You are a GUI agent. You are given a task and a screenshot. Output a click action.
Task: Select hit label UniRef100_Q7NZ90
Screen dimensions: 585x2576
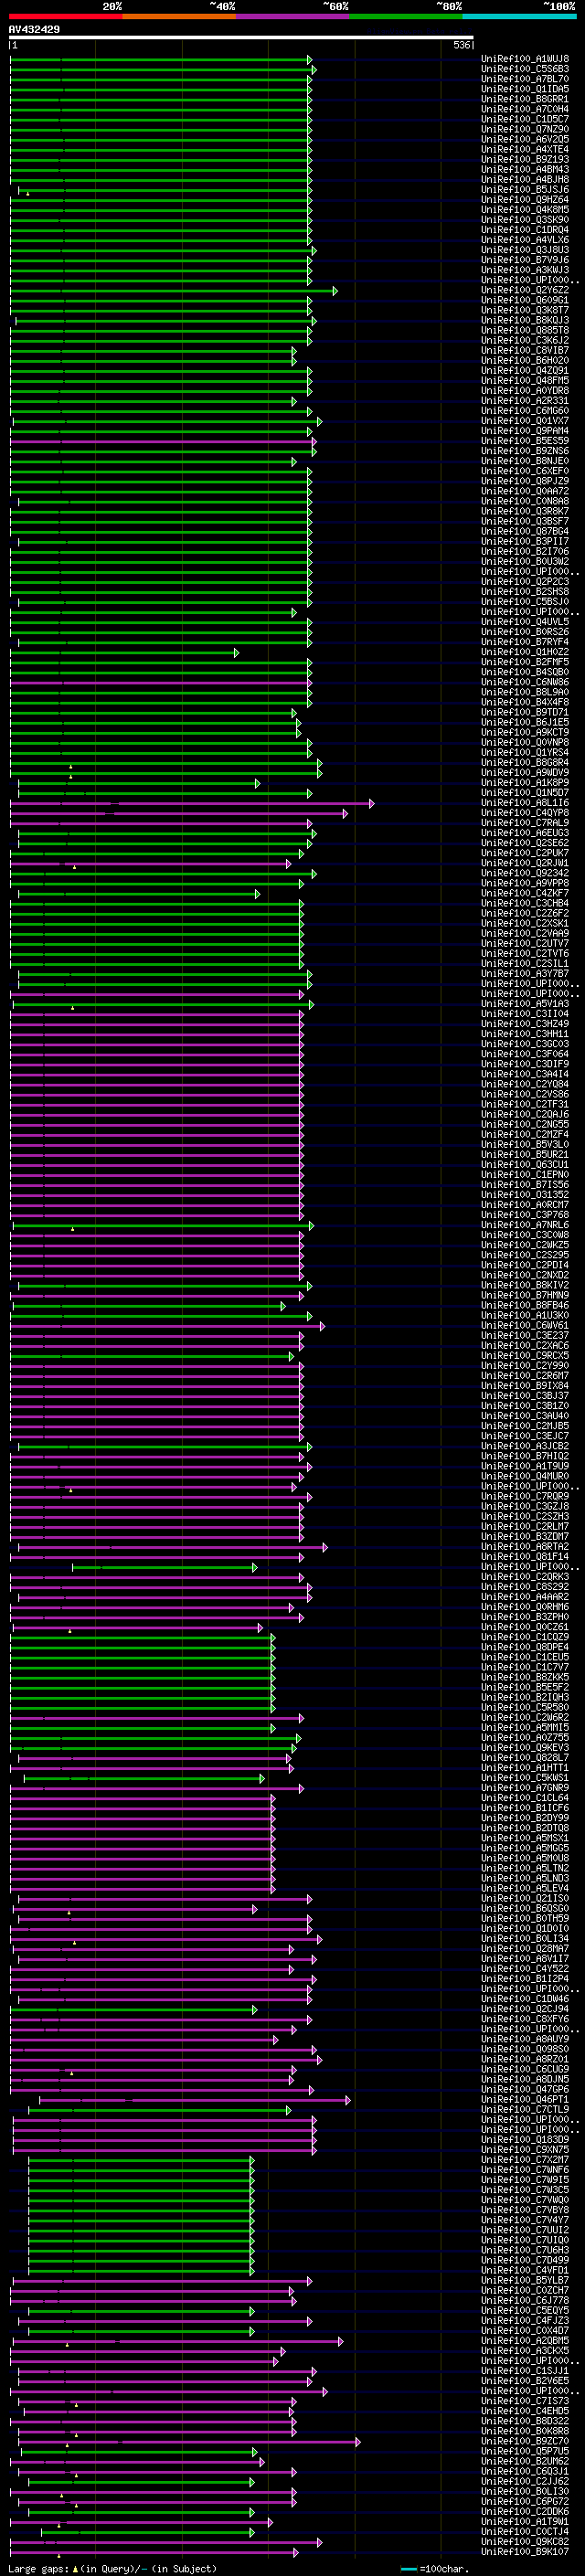tap(525, 129)
